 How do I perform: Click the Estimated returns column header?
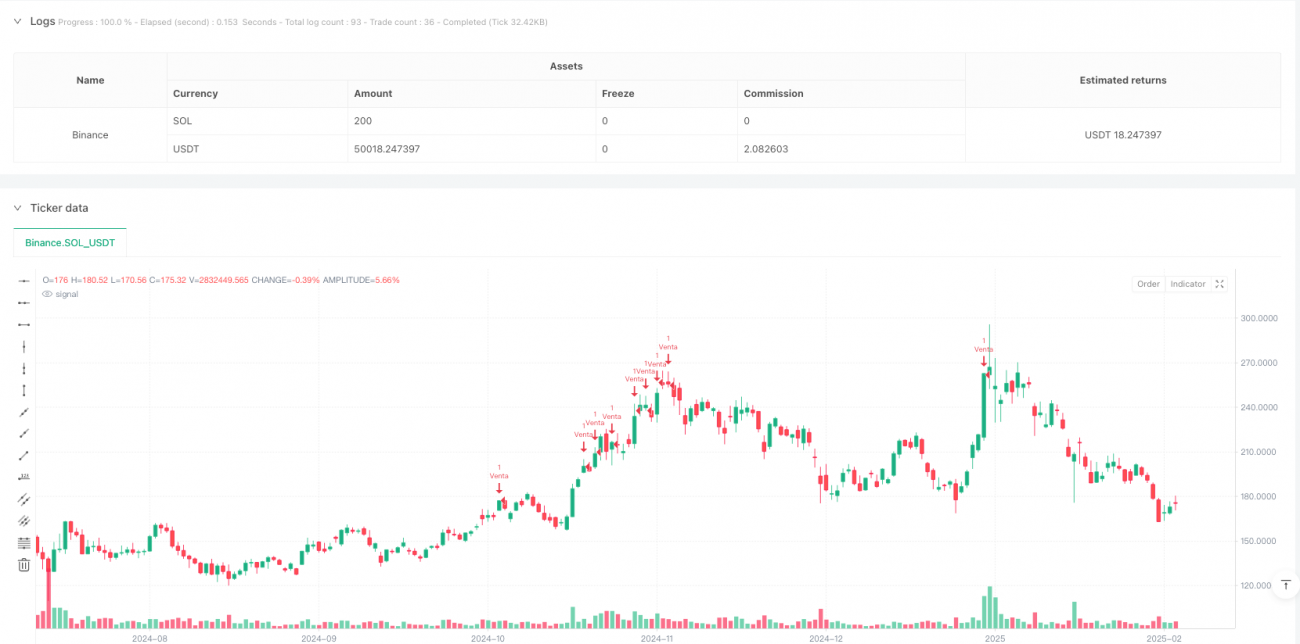tap(1122, 80)
